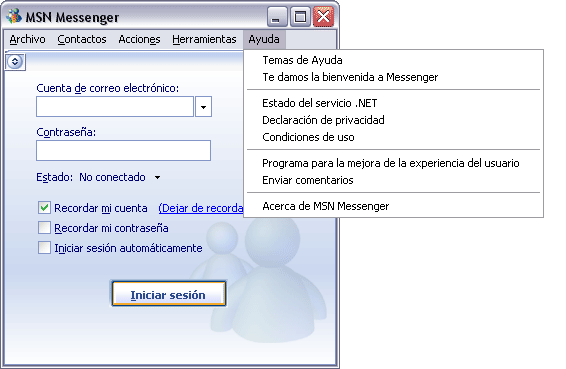The height and width of the screenshot is (369, 566).
Task: Enable Iniciar sesión automáticamente checkbox
Action: click(x=44, y=248)
